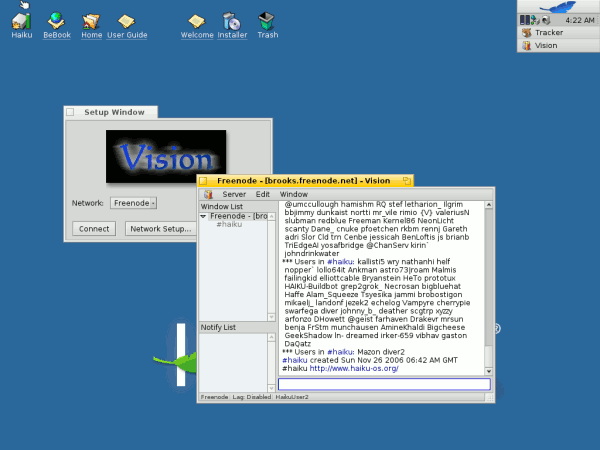Open the User Guide icon
The width and height of the screenshot is (600, 450).
click(127, 21)
